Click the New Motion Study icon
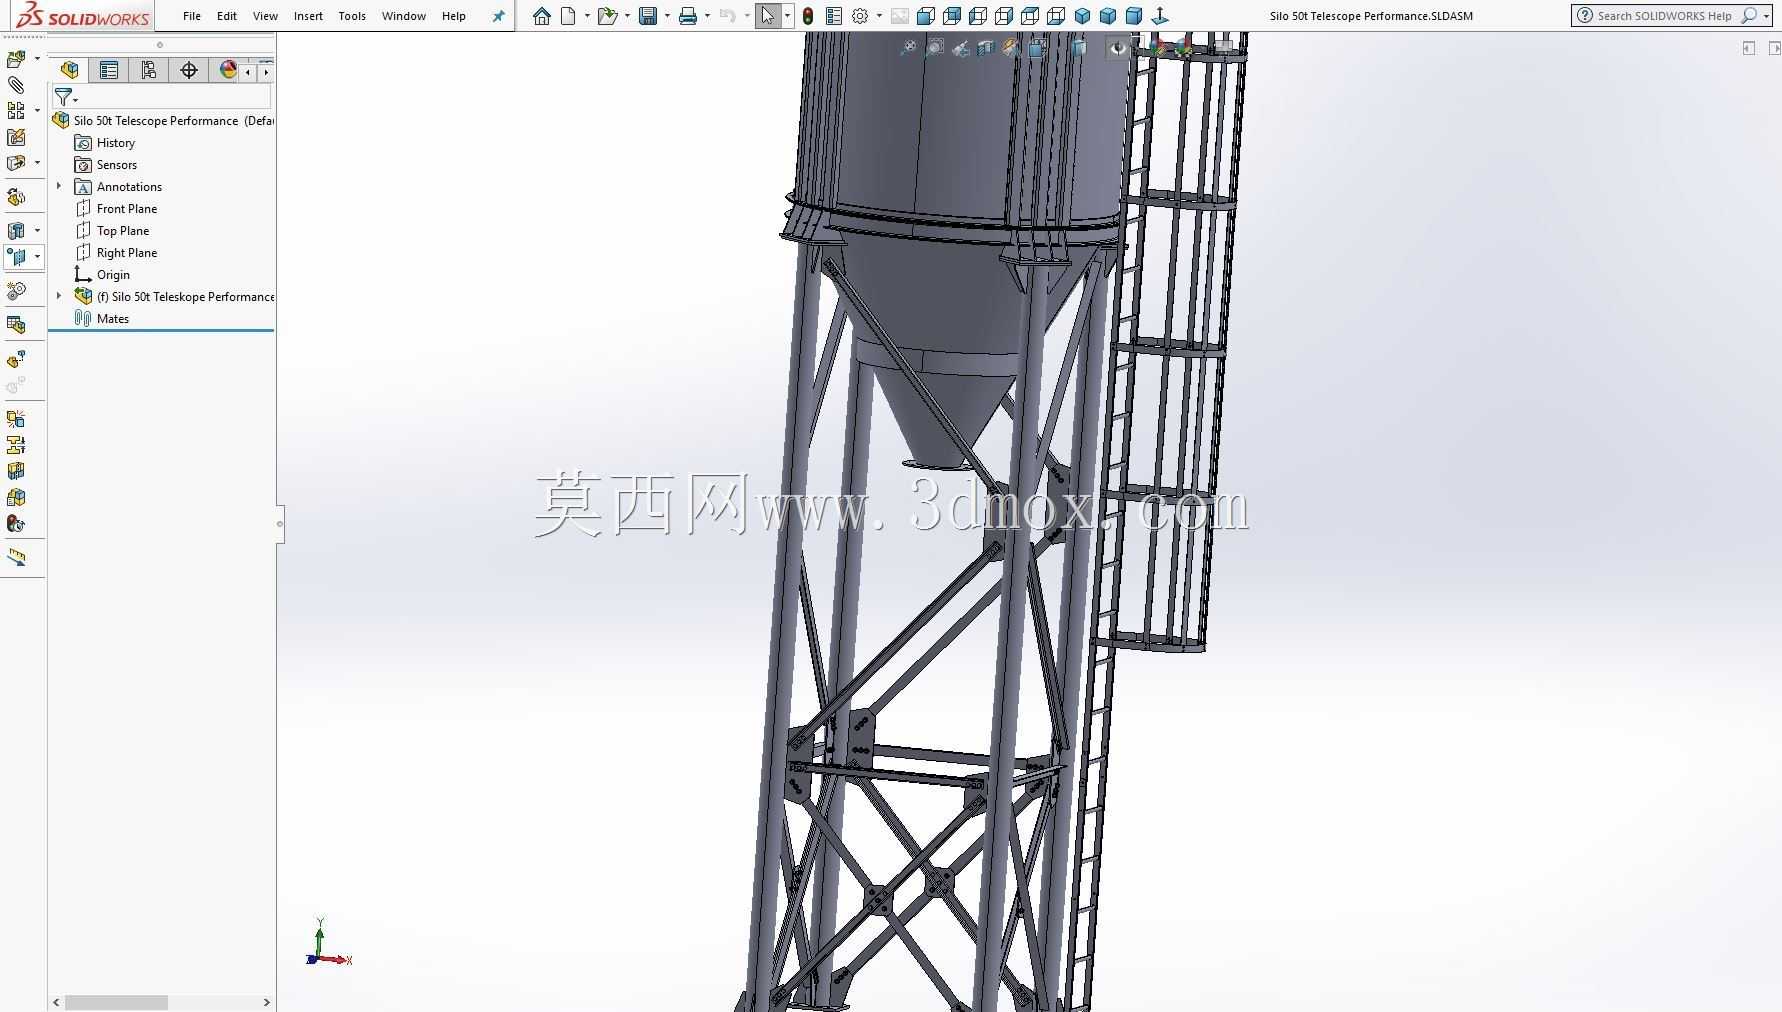This screenshot has width=1782, height=1012. coord(16,291)
